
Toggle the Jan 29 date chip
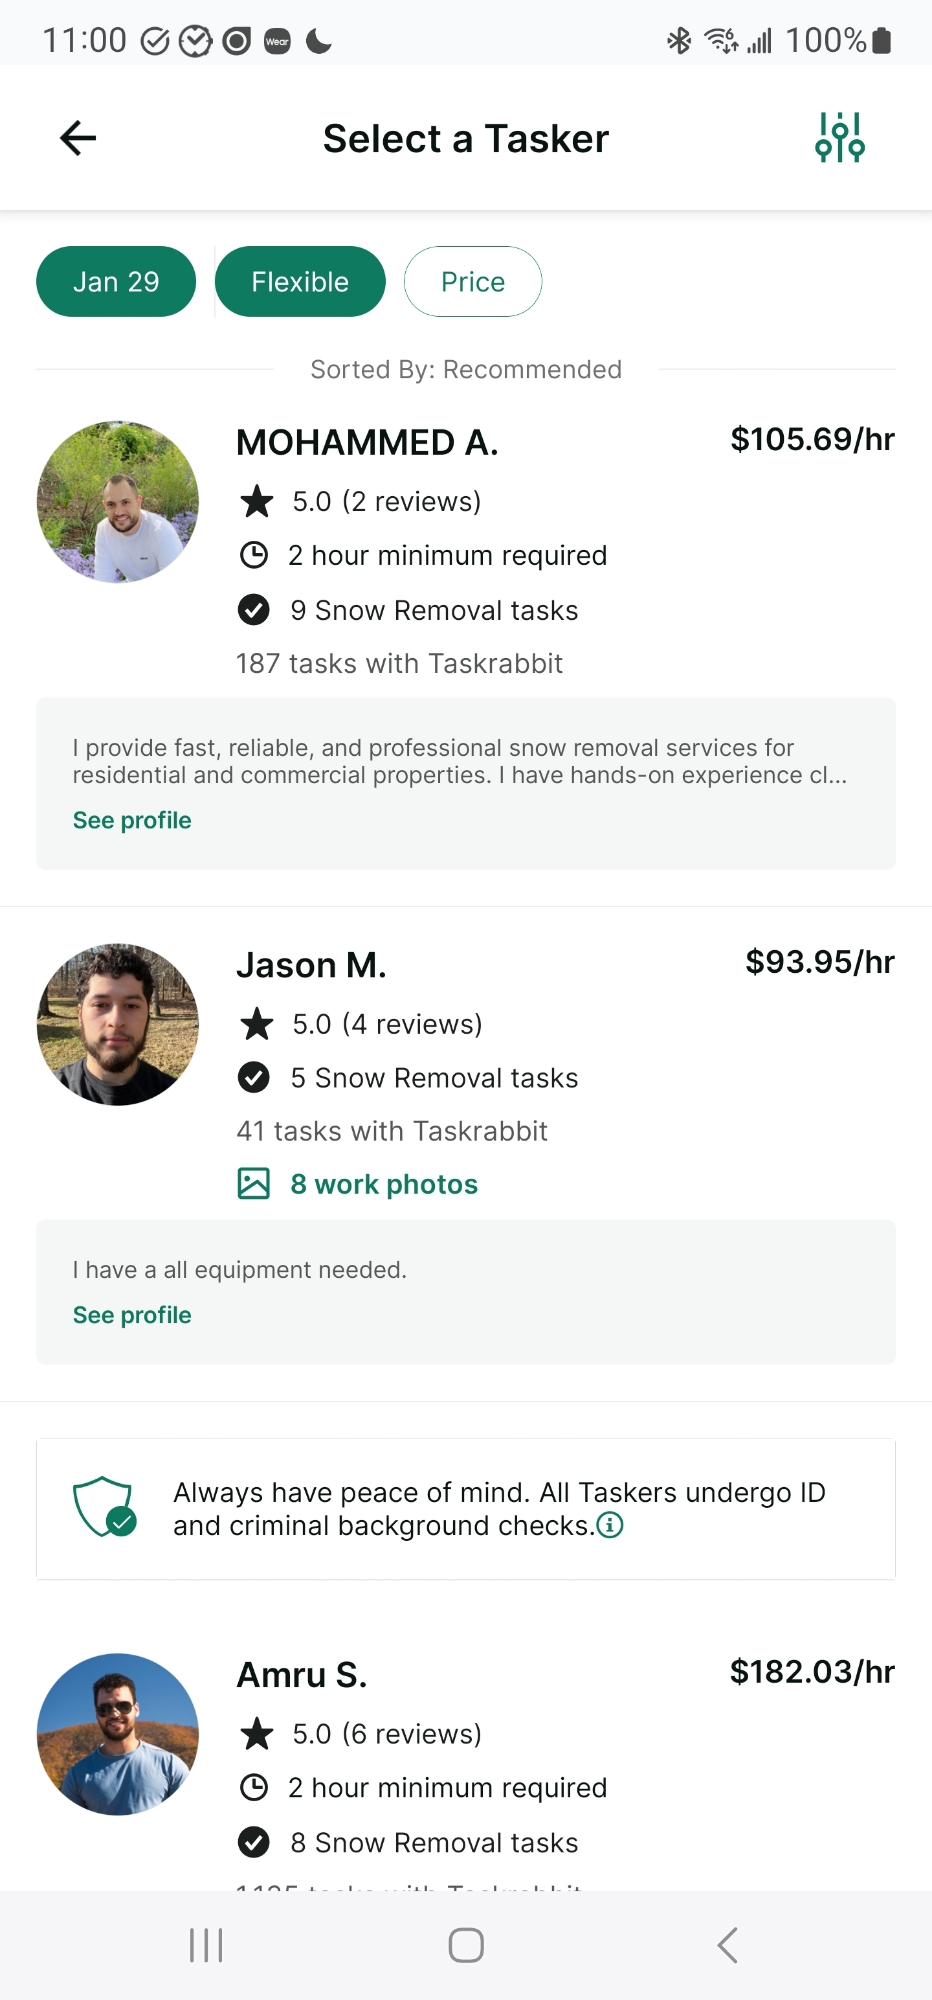tap(116, 282)
